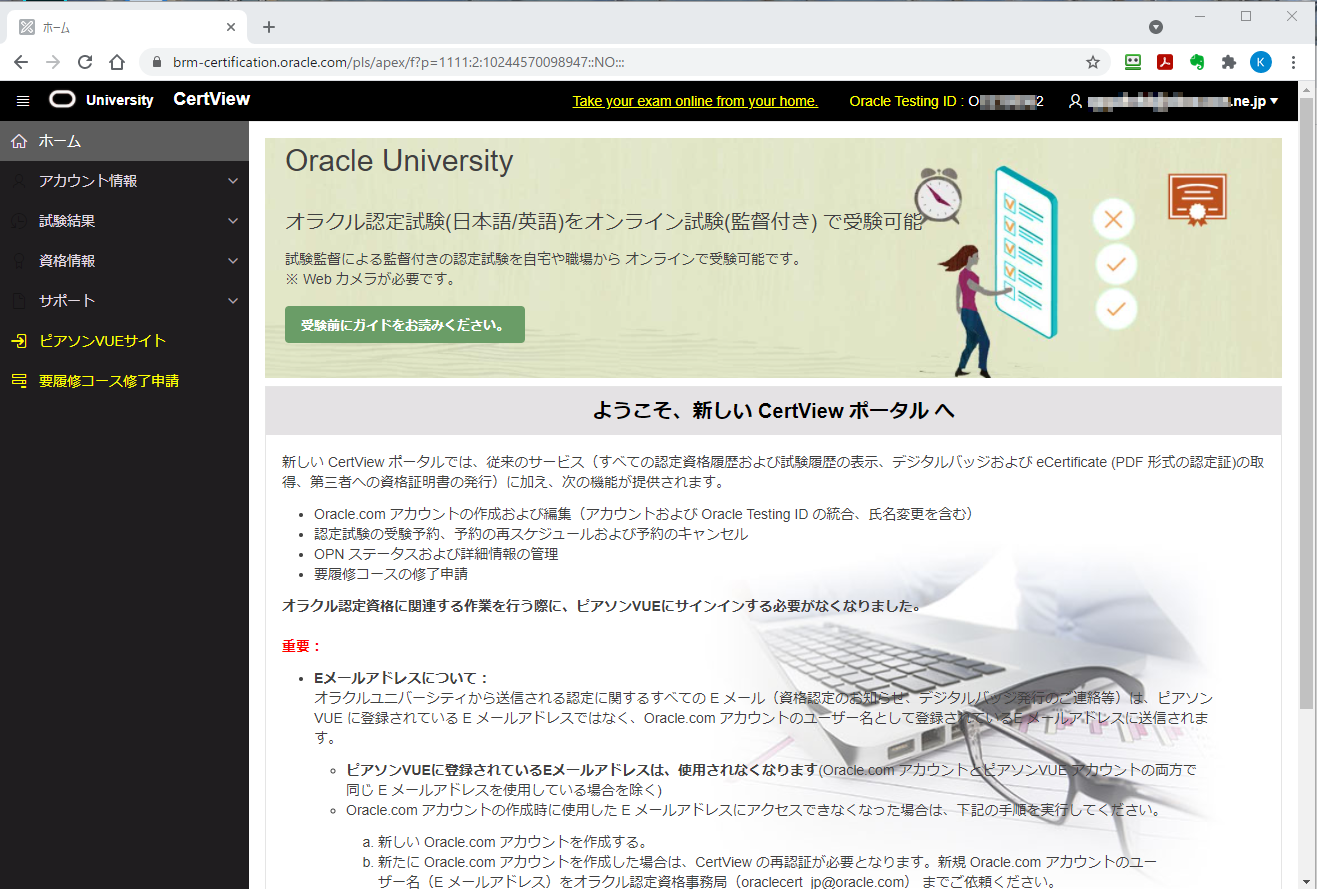Viewport: 1317px width, 889px height.
Task: Click the 受験前にガイドをお読みください button
Action: point(404,325)
